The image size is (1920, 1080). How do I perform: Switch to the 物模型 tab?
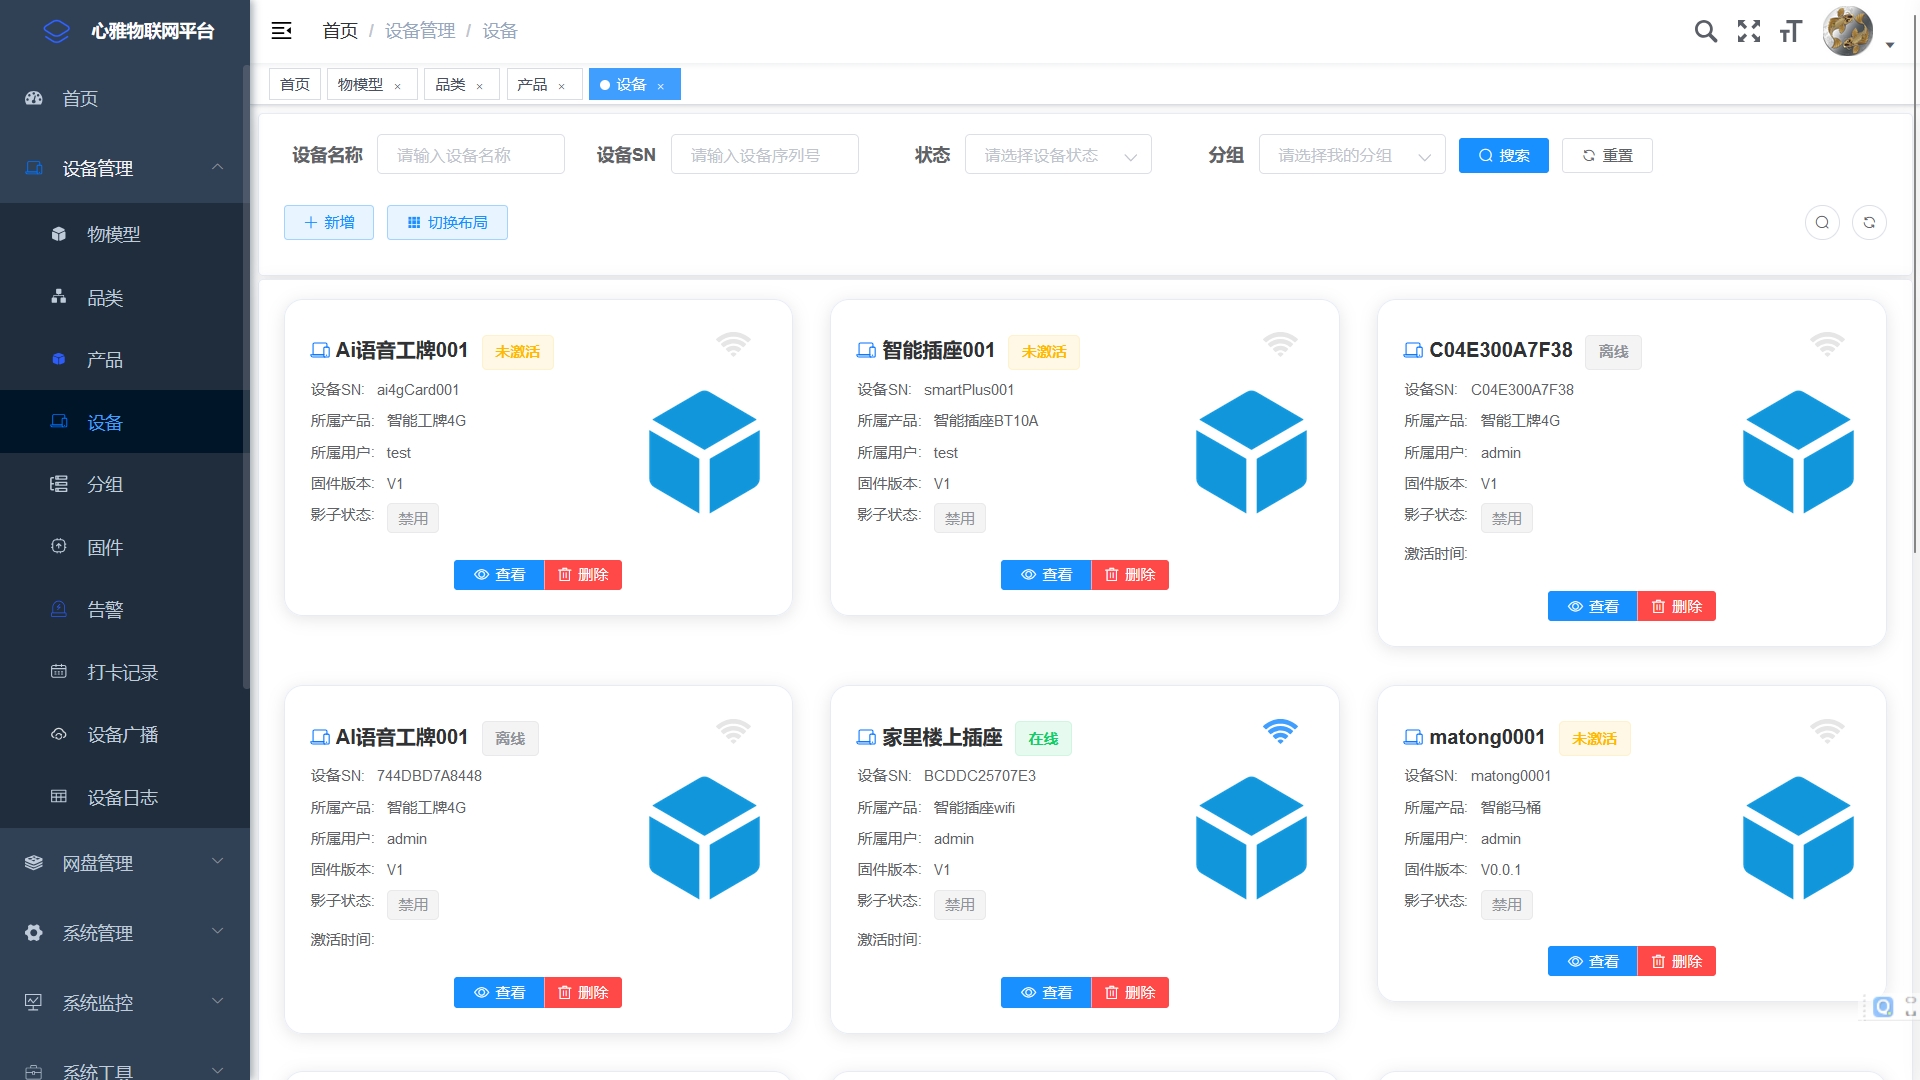coord(360,84)
